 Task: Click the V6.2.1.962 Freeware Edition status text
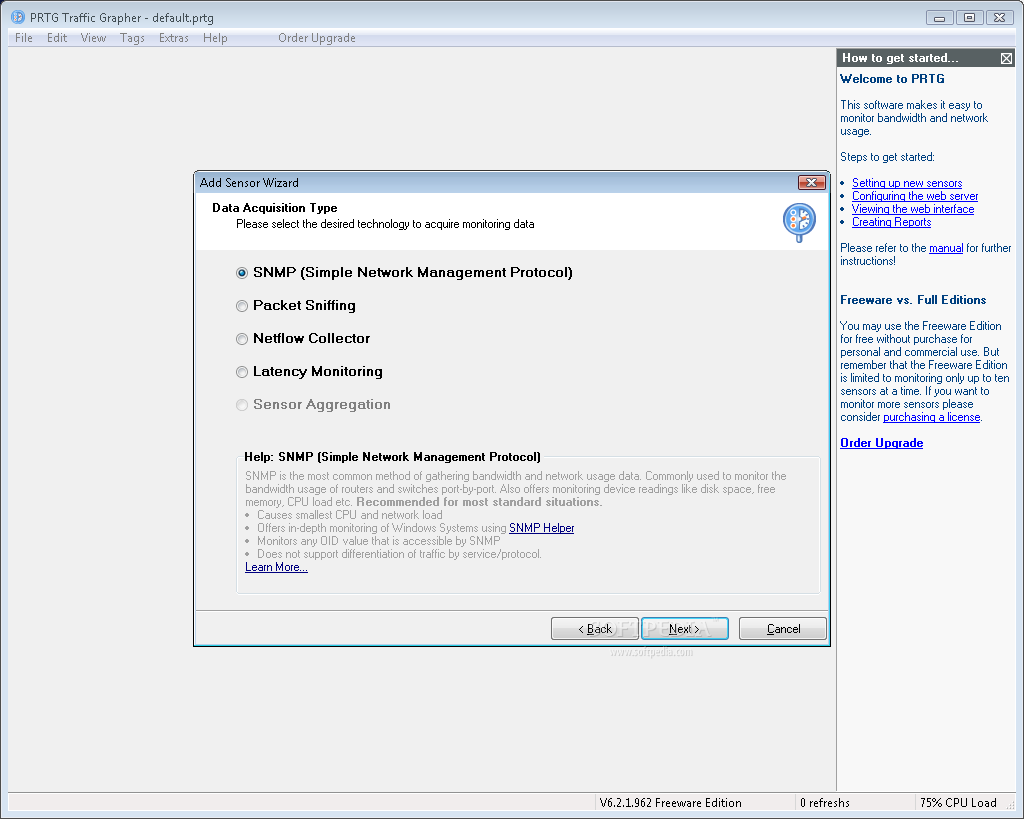click(x=671, y=803)
